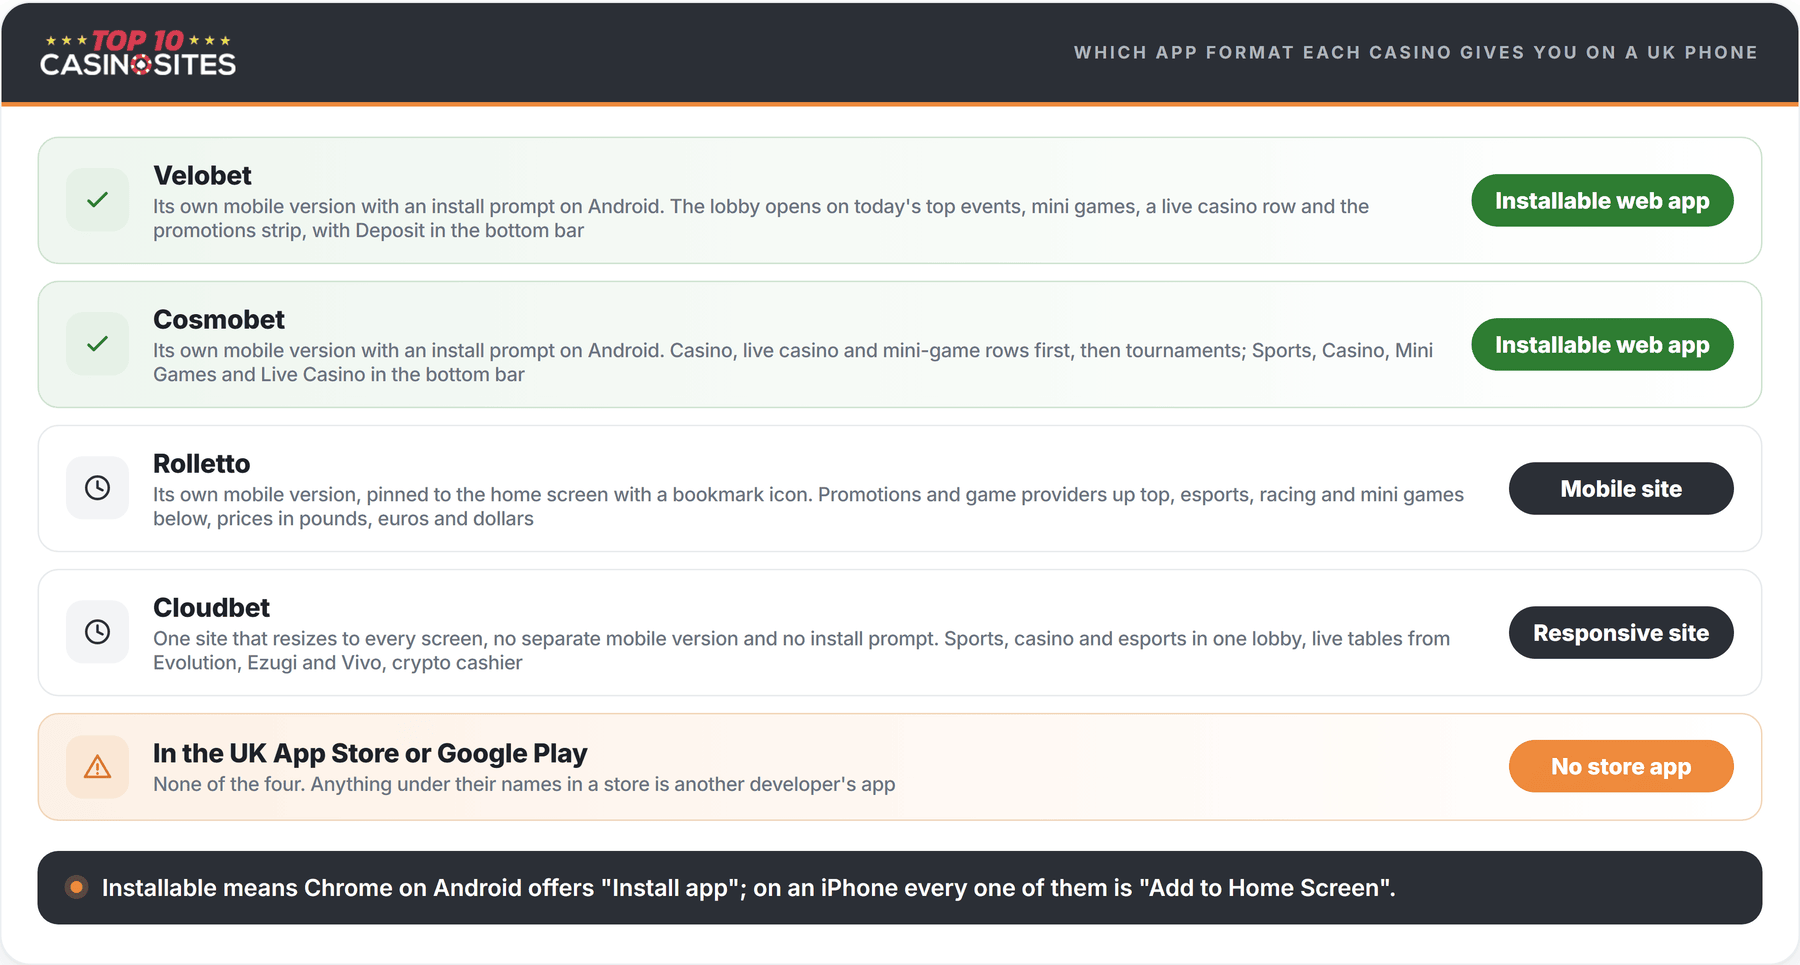1800x965 pixels.
Task: Click Velobet's description about the lobby and Deposit bar
Action: coord(761,218)
